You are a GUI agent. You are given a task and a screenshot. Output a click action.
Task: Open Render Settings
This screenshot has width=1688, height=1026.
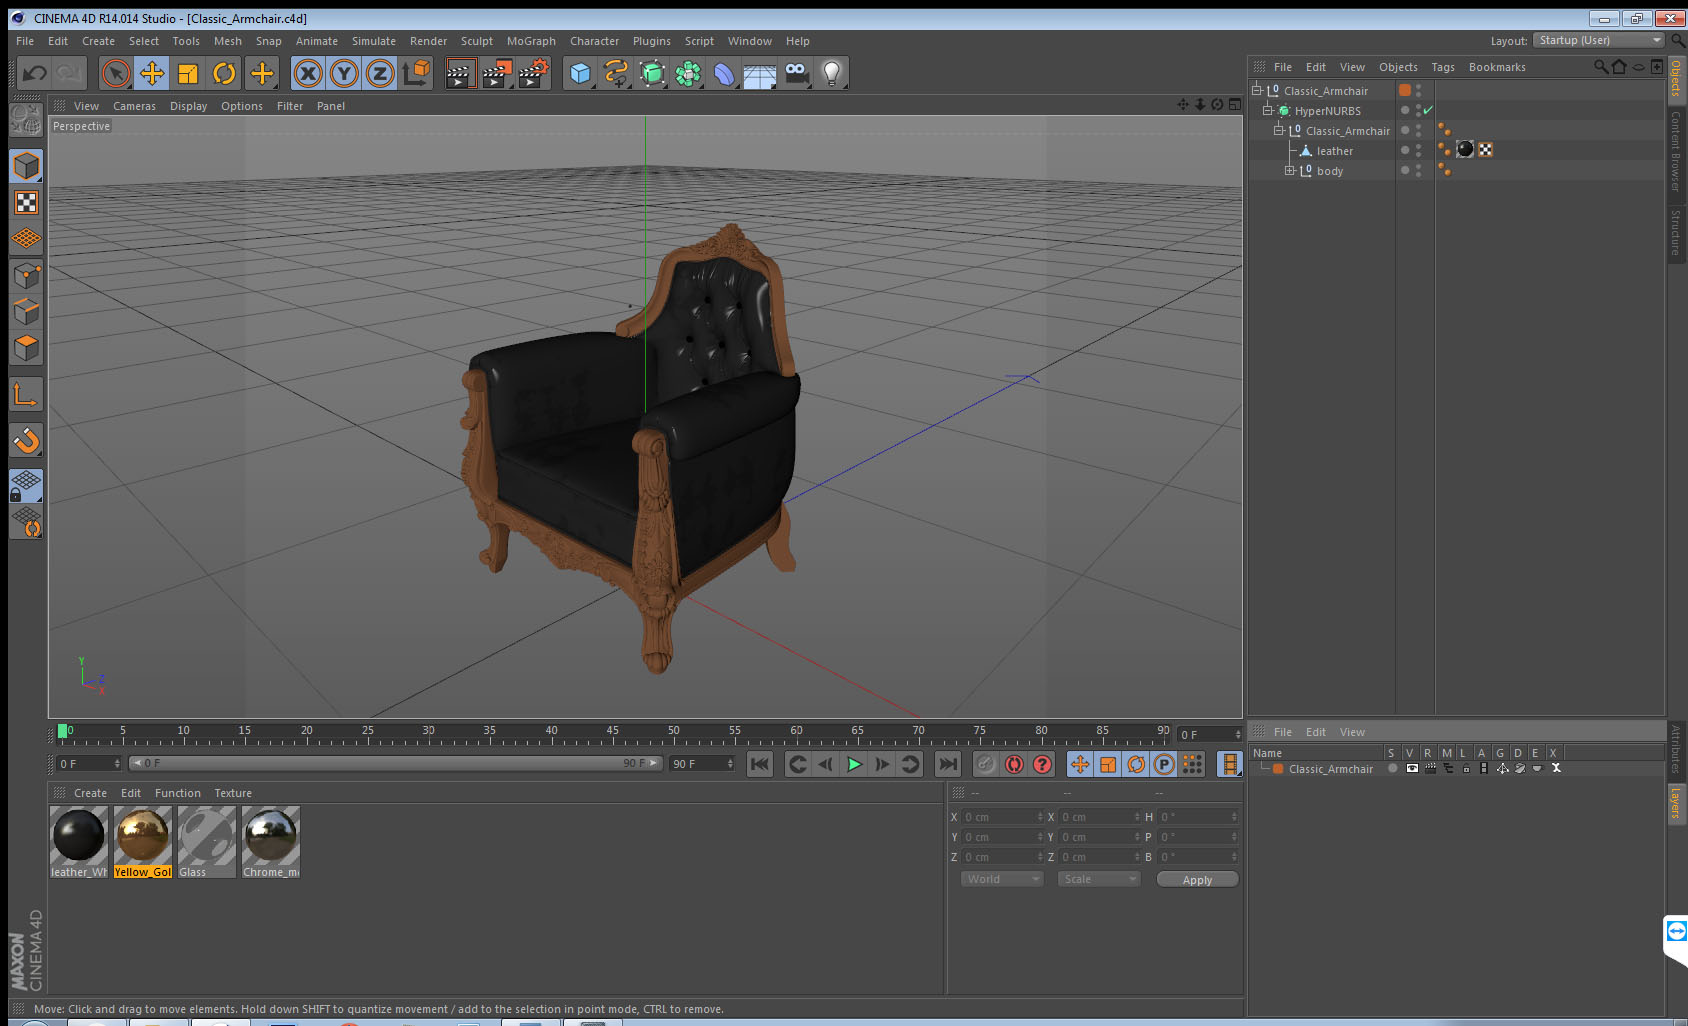coord(534,73)
